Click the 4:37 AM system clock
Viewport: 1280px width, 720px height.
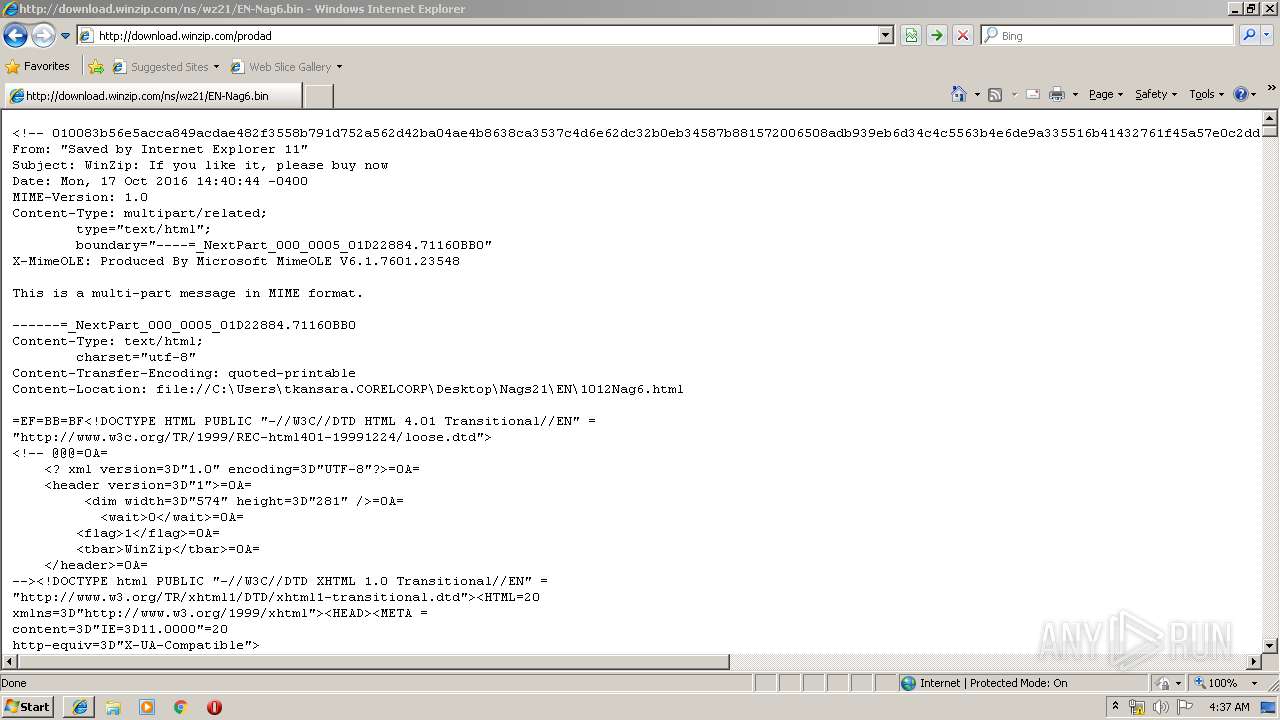pos(1229,707)
